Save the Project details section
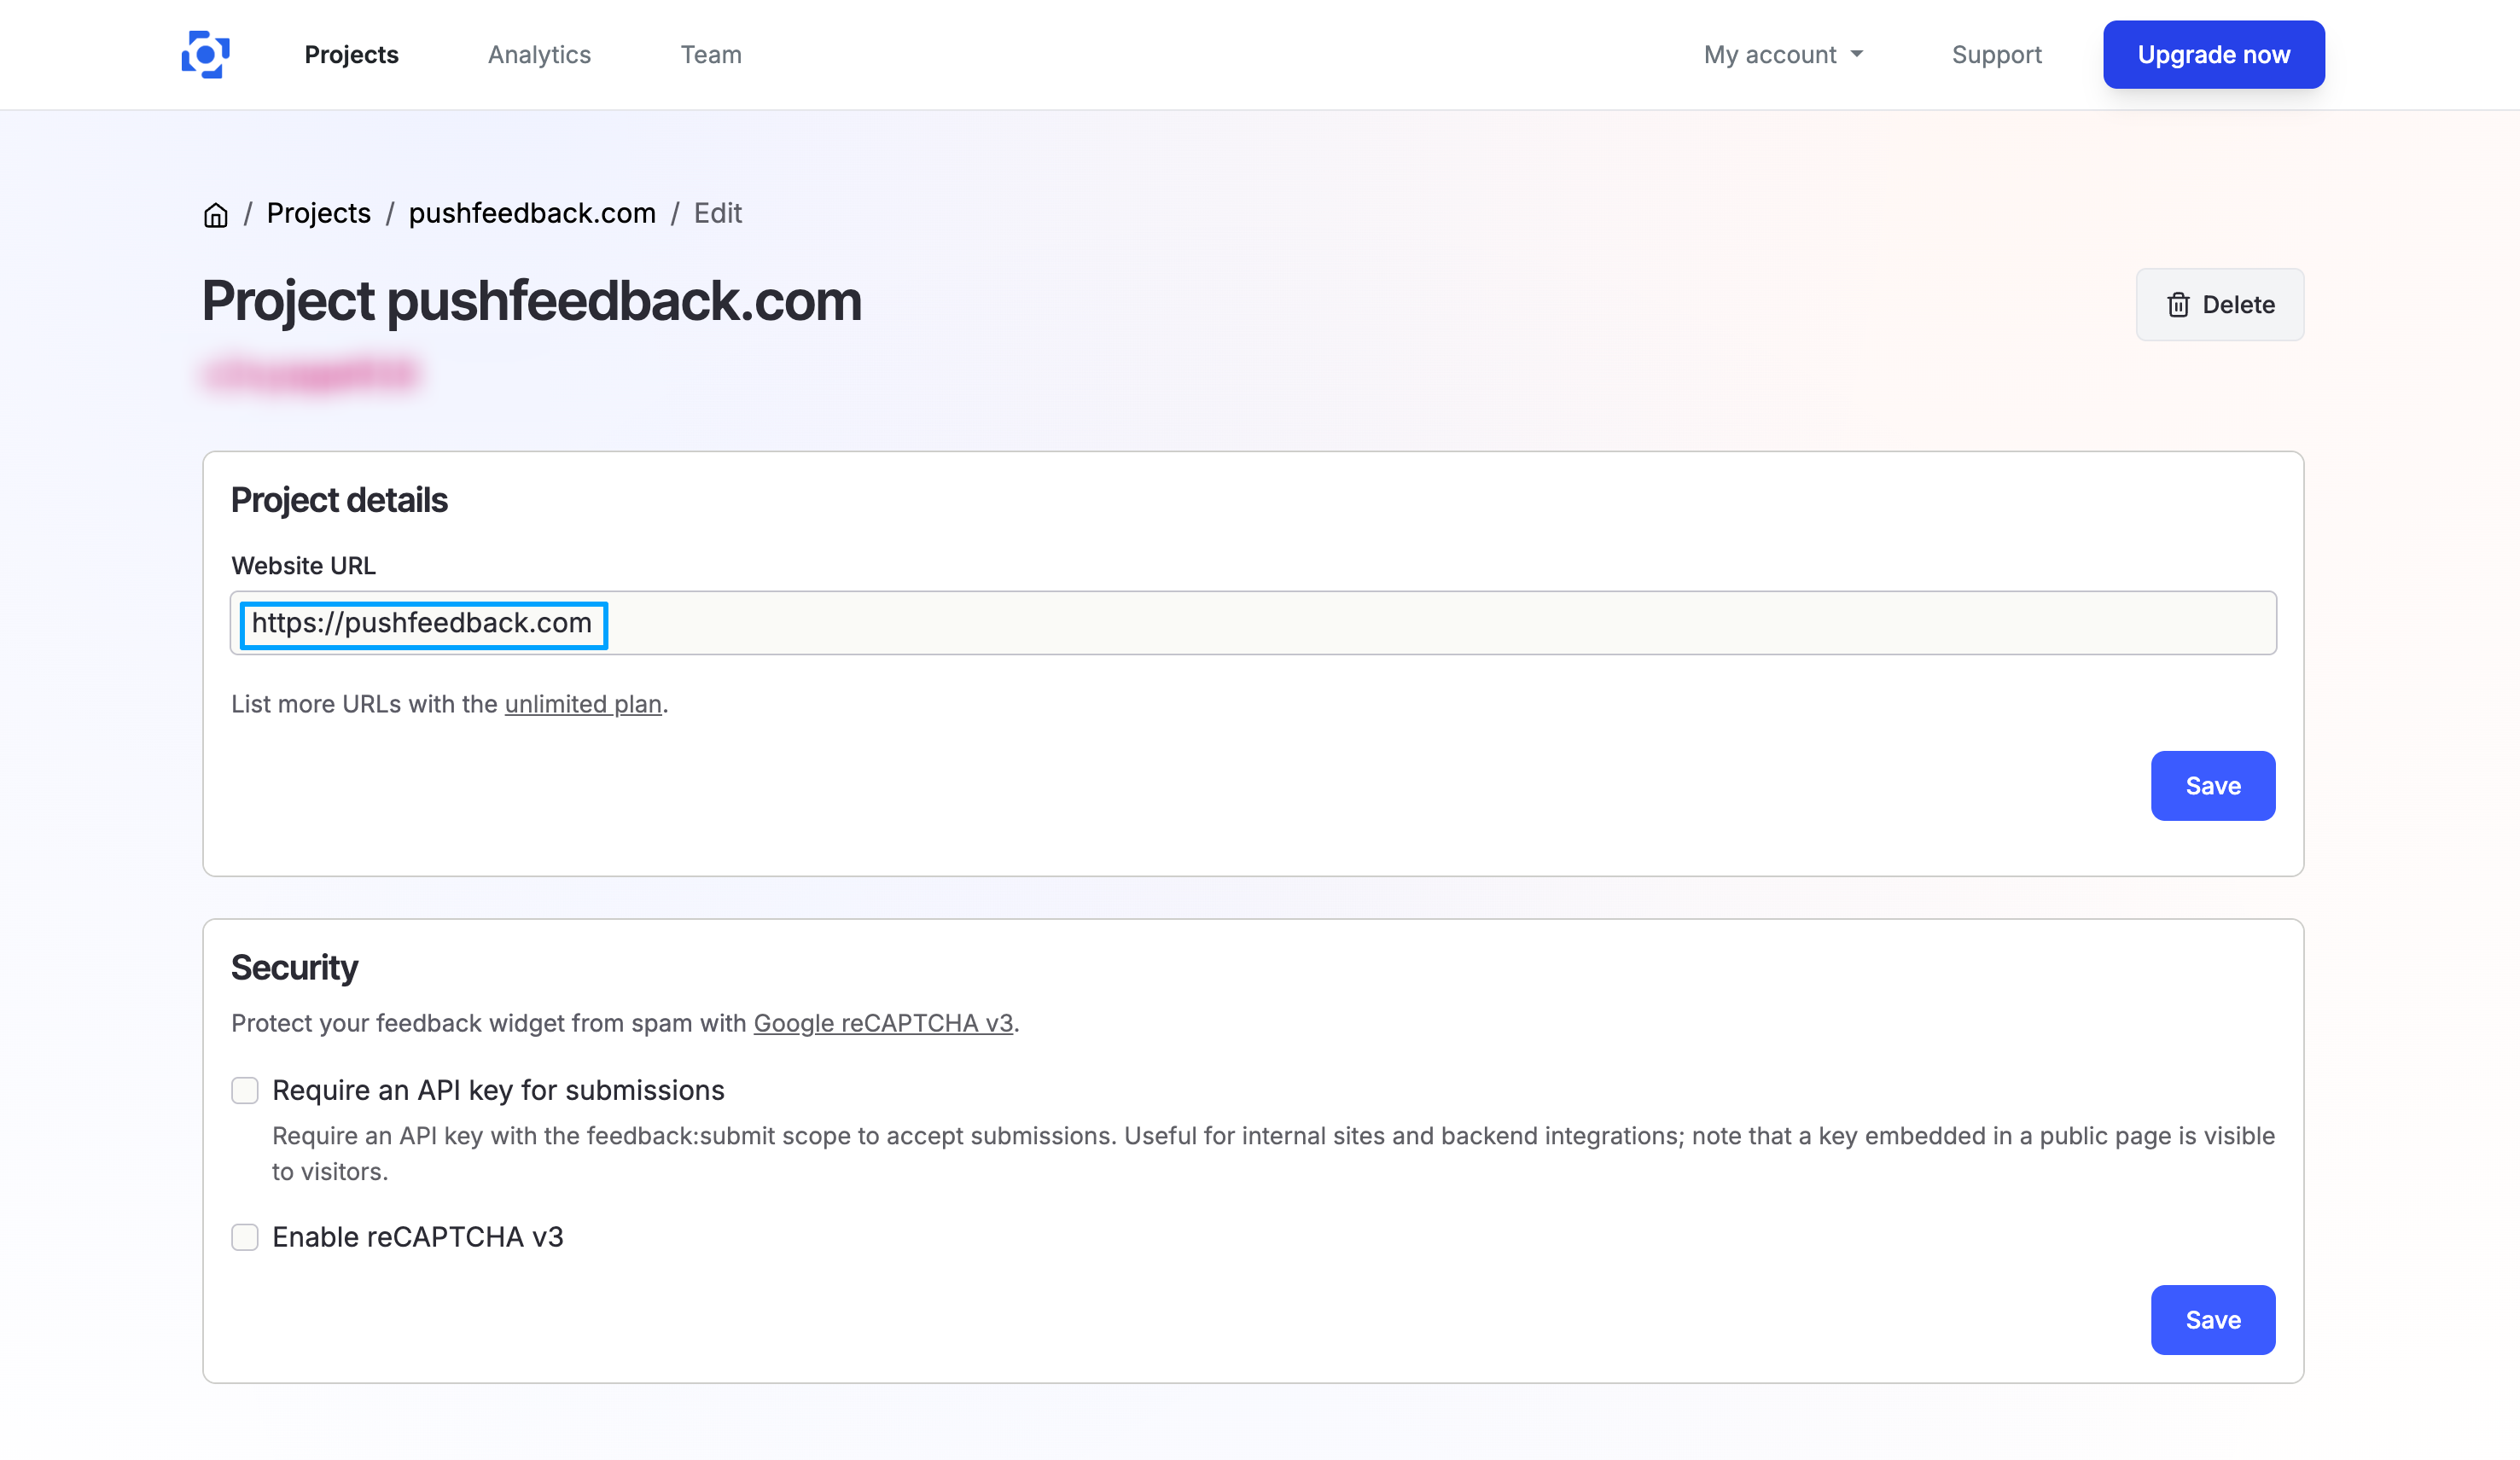The image size is (2520, 1460). coord(2212,786)
